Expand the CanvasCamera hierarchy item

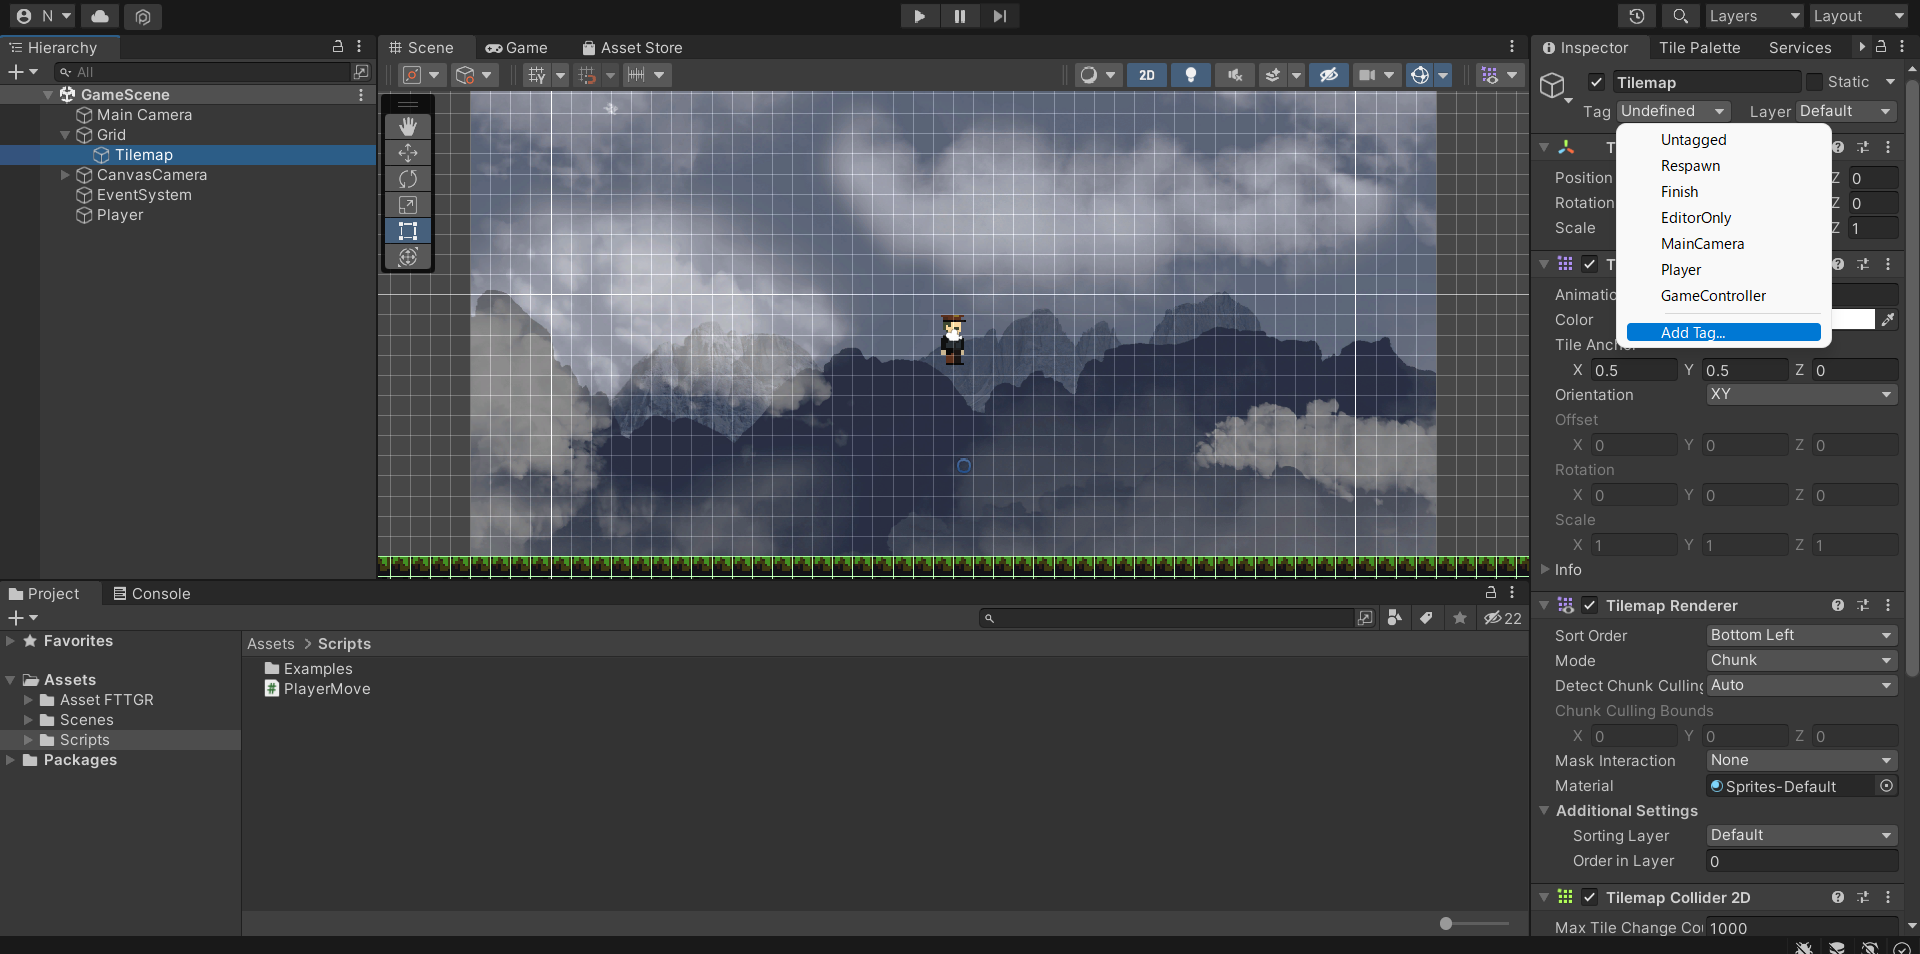(x=66, y=175)
